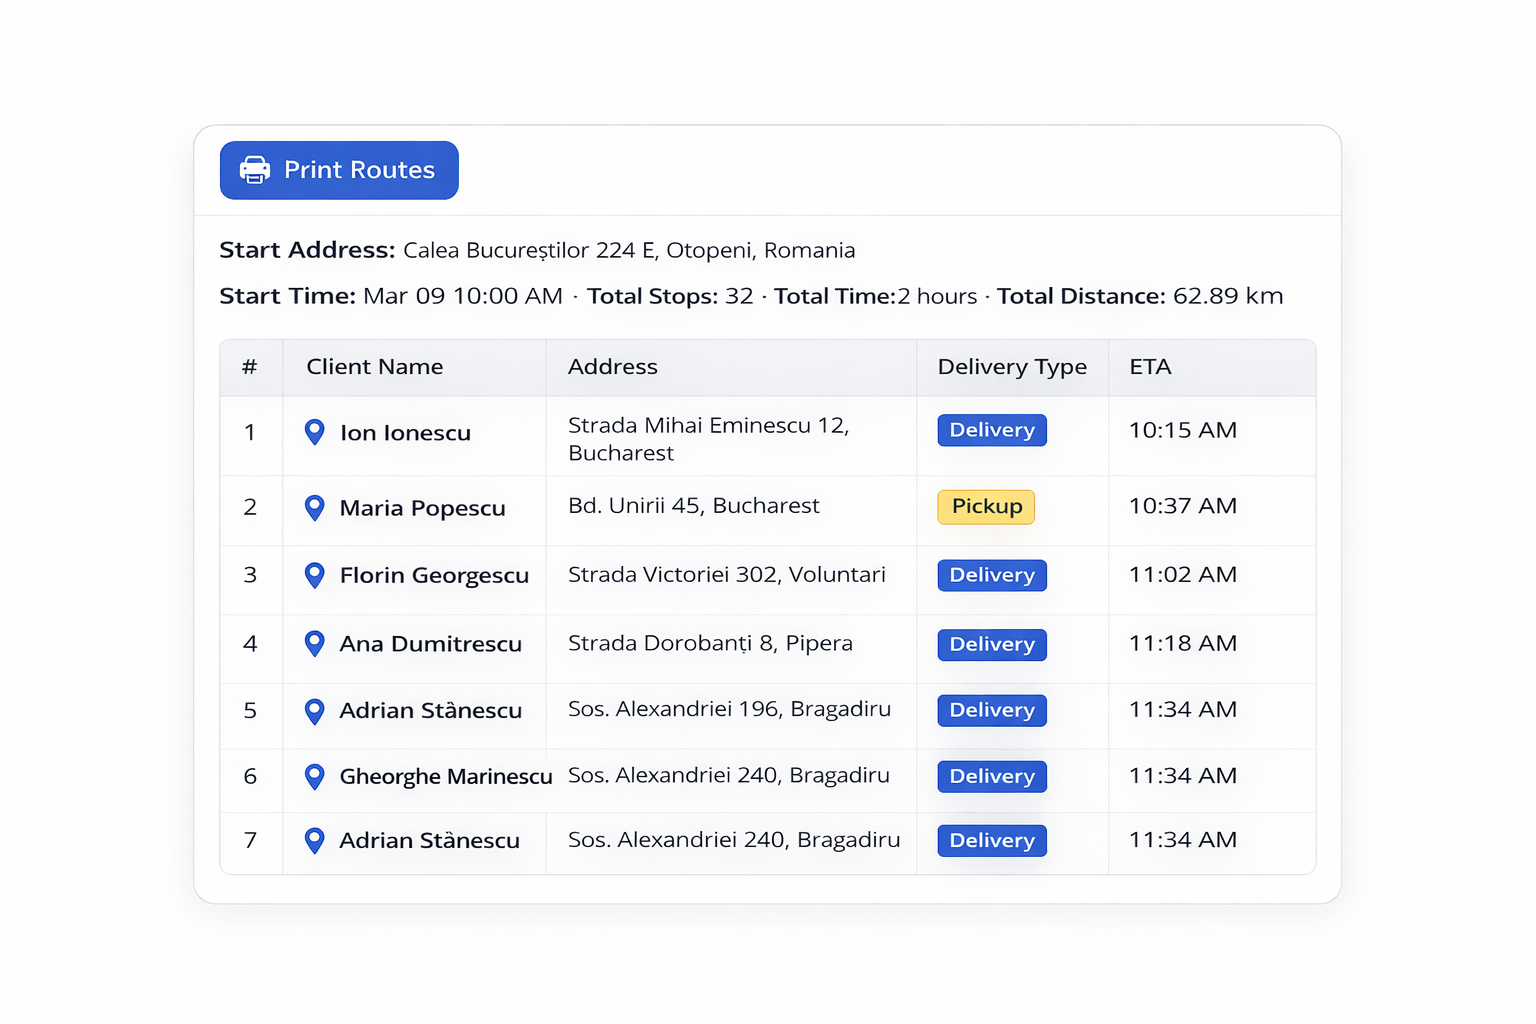Open the Delivery Type column header options
This screenshot has height=1024, width=1536.
click(1012, 367)
